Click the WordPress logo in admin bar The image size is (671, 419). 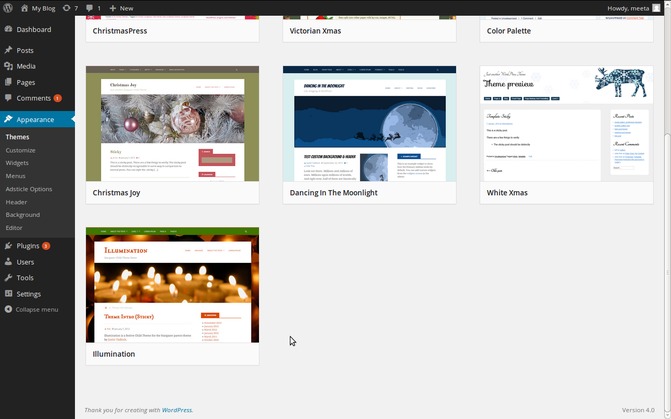pyautogui.click(x=8, y=8)
